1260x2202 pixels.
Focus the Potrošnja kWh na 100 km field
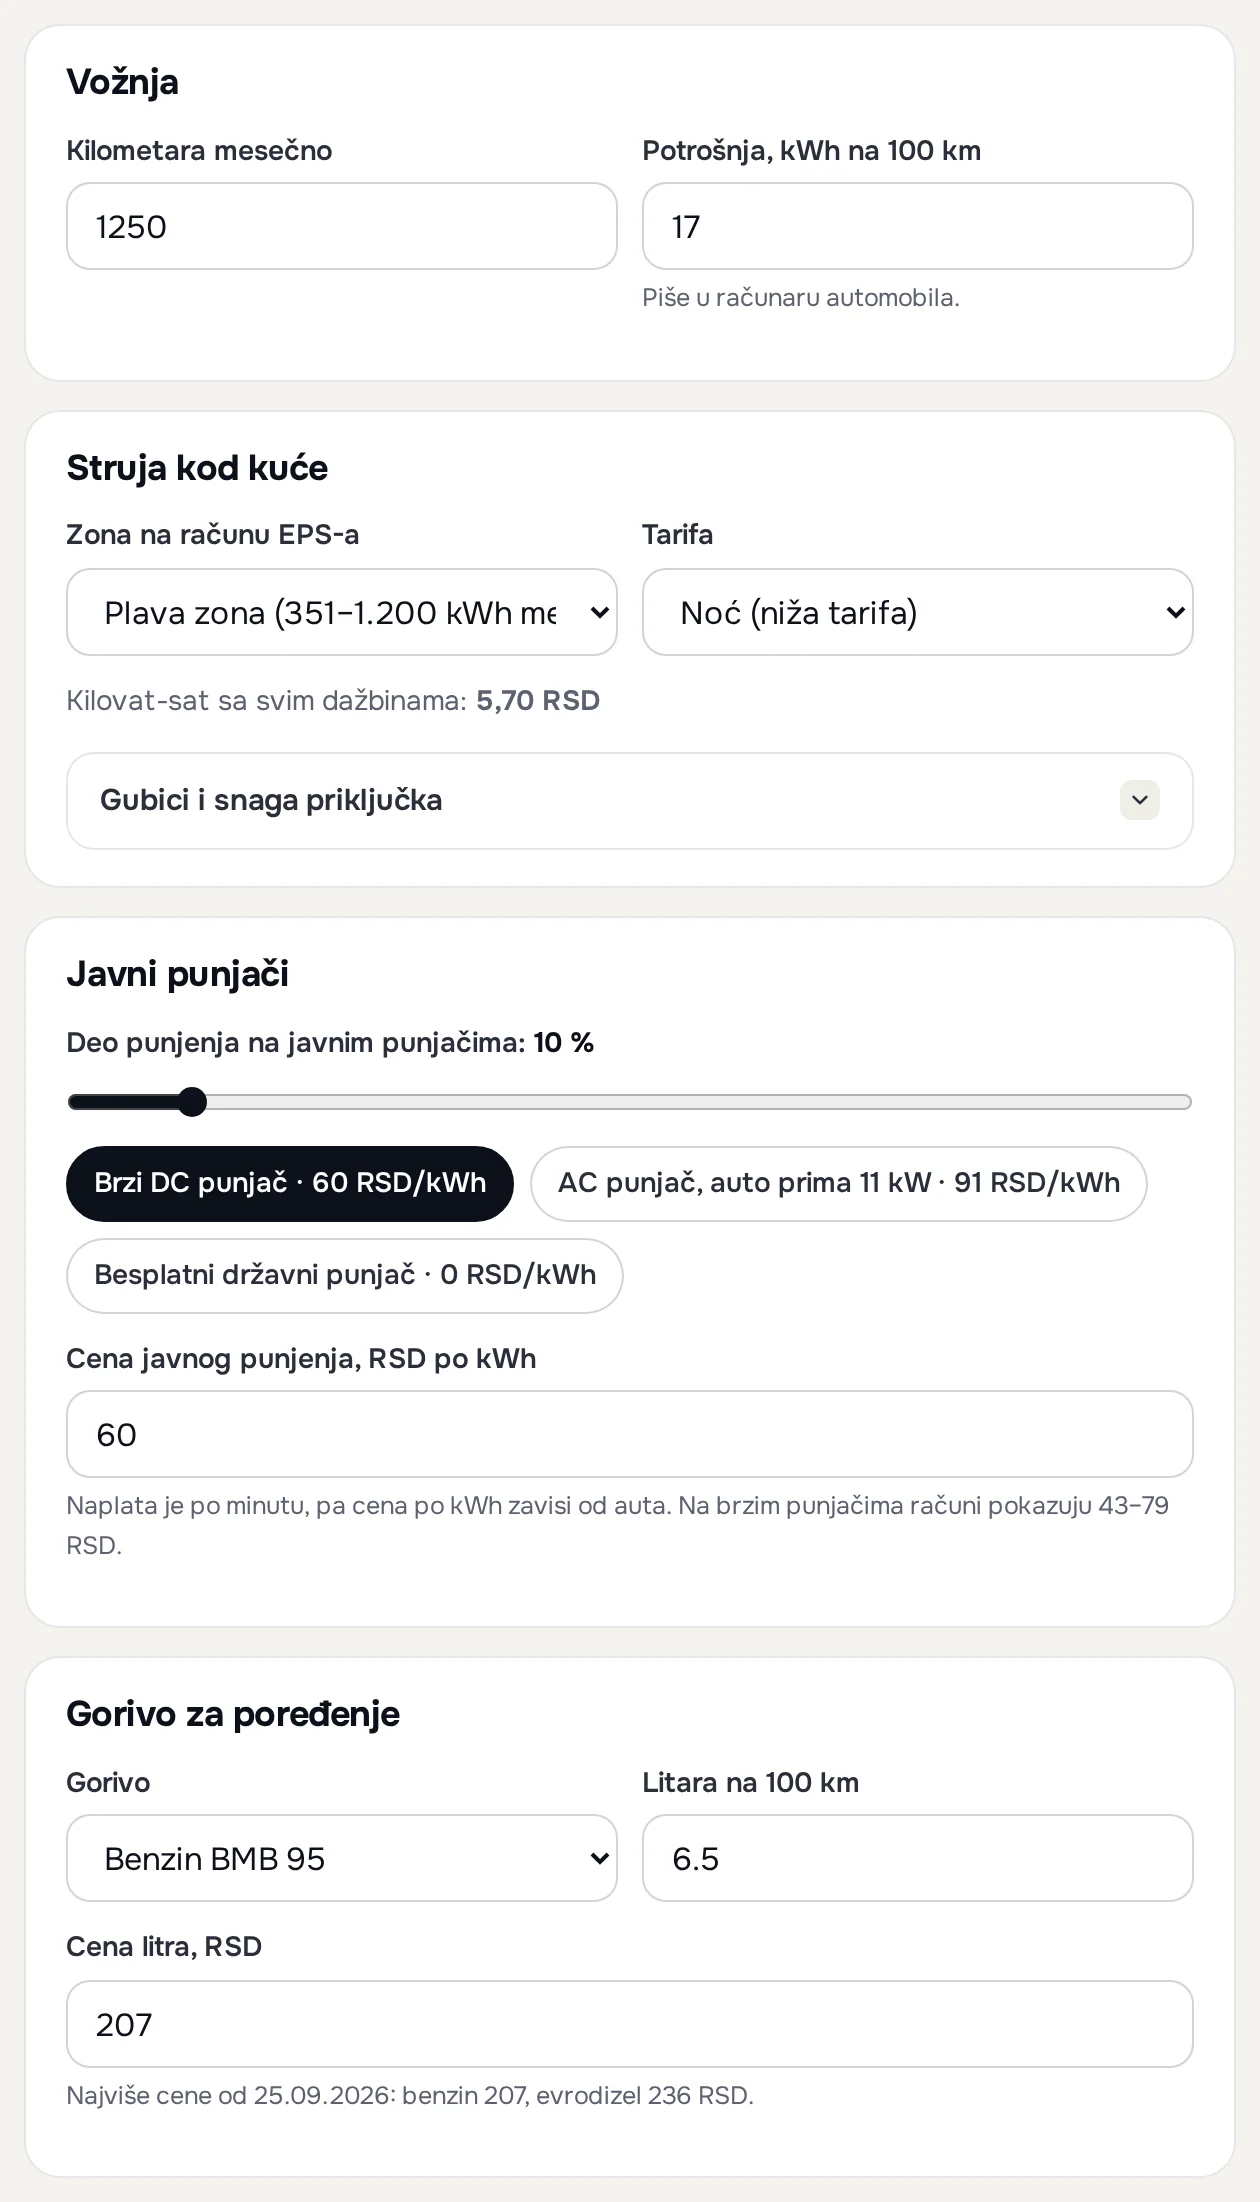tap(918, 226)
